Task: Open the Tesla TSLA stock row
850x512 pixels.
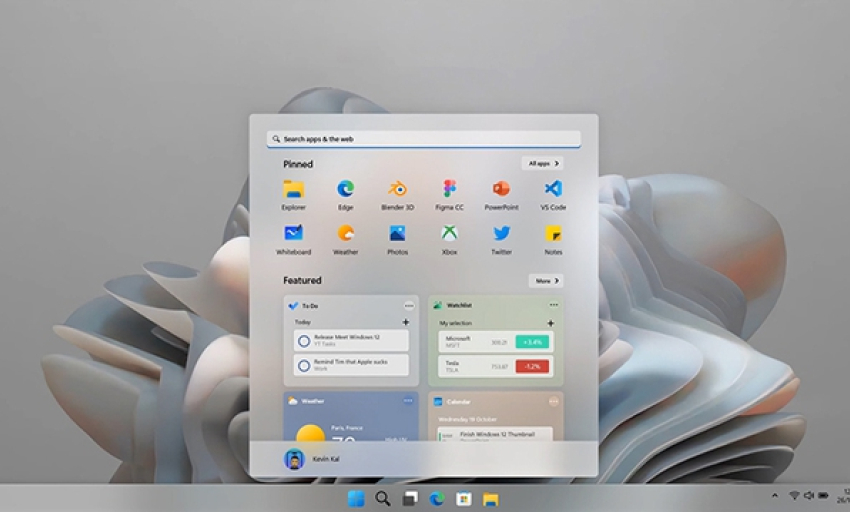Action: pos(496,366)
